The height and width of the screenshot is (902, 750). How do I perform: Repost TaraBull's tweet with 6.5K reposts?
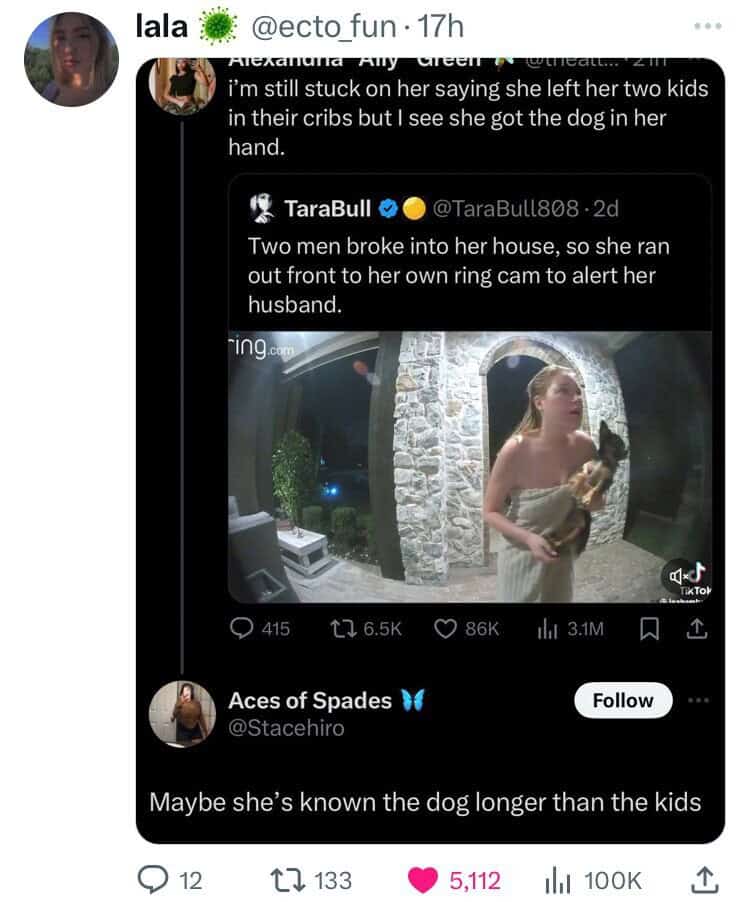click(x=340, y=628)
